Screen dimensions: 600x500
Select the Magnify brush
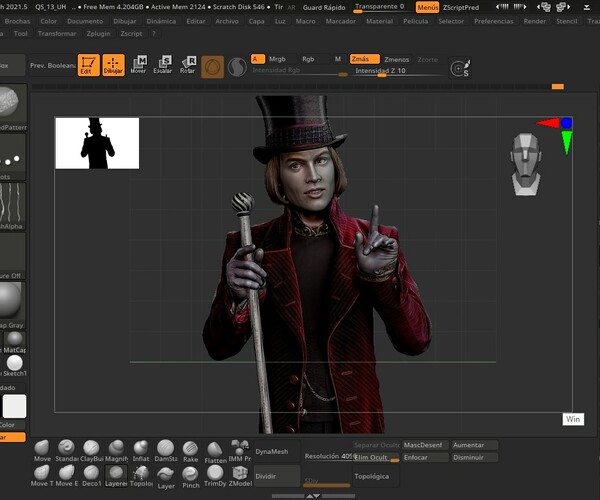point(116,451)
